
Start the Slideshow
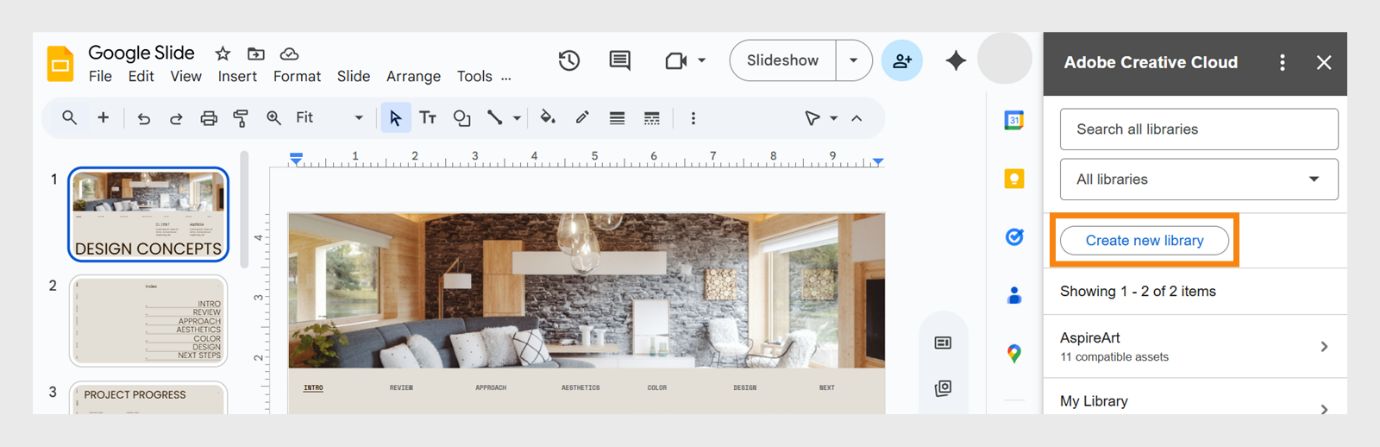783,61
